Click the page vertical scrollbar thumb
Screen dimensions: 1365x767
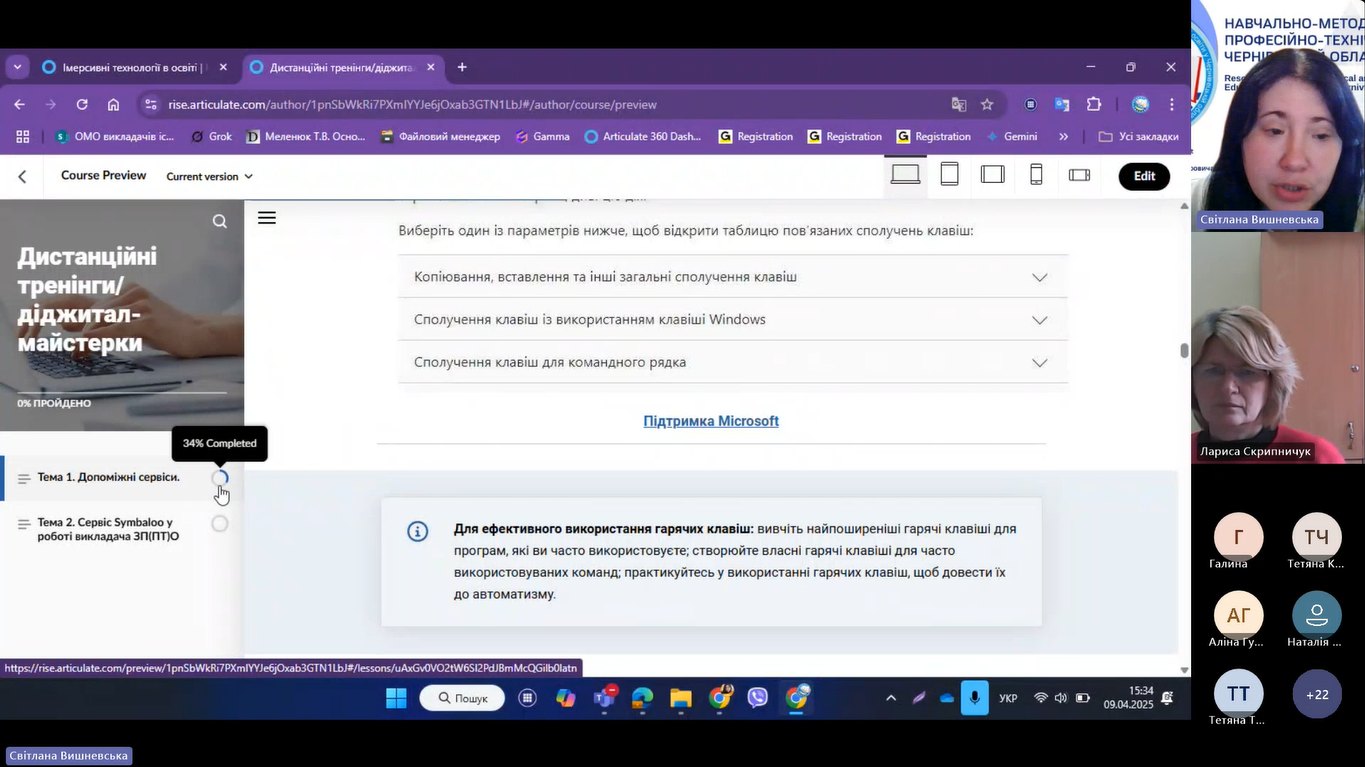point(1184,350)
